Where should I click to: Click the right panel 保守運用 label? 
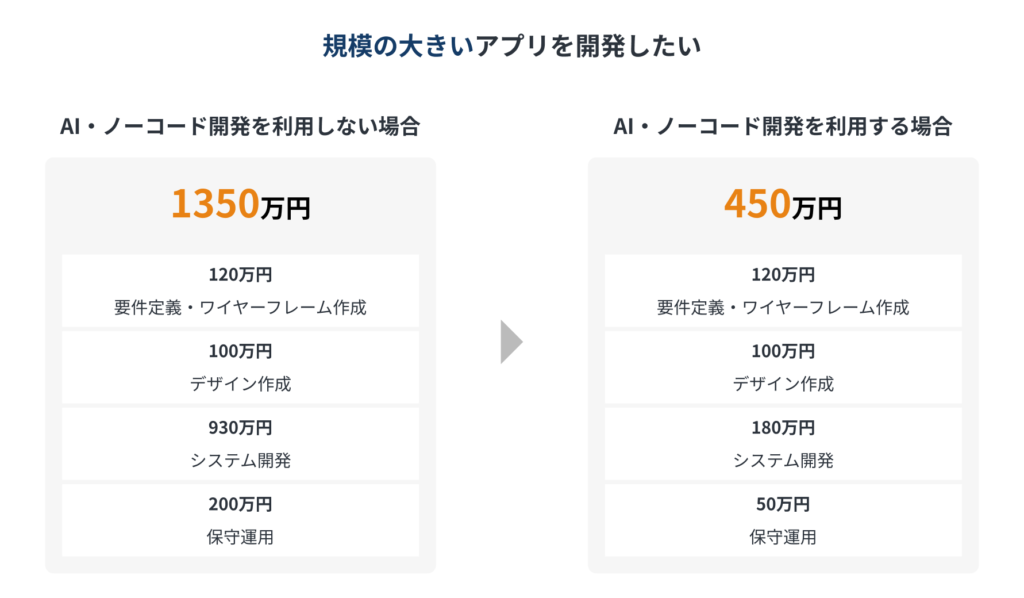(x=783, y=537)
